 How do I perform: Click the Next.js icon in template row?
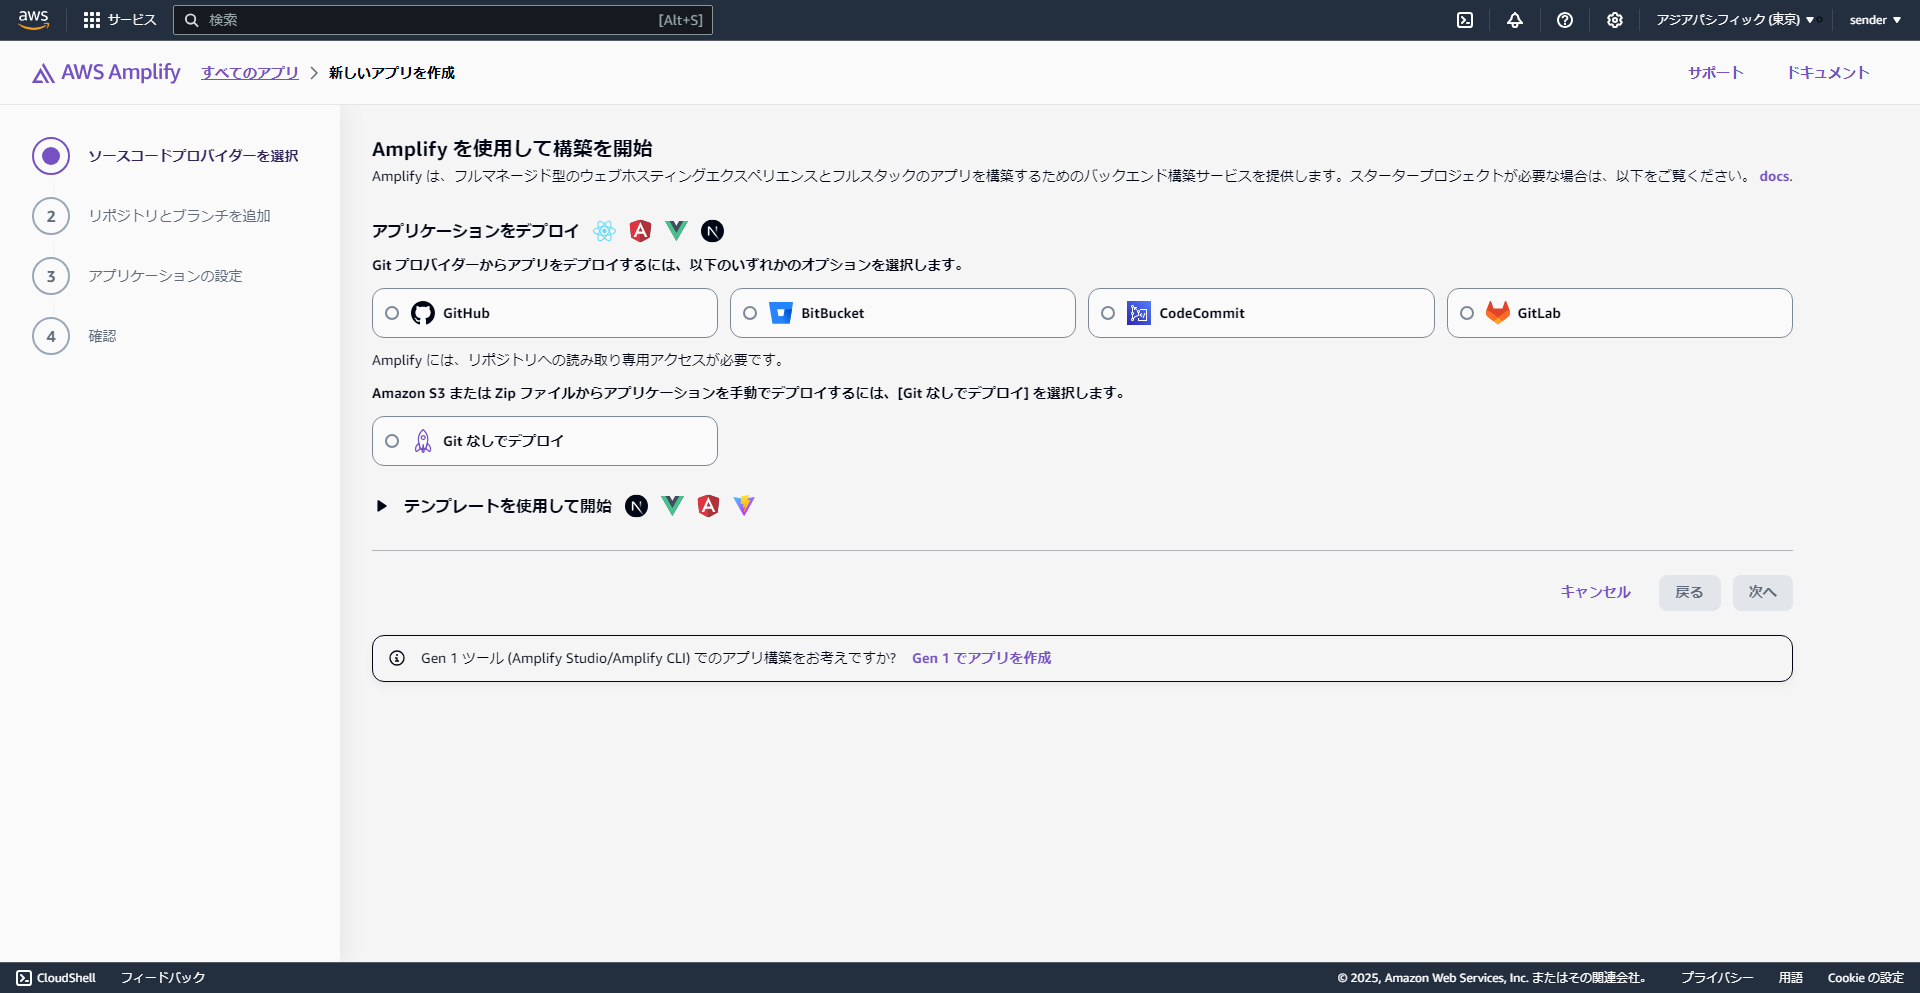(x=636, y=506)
